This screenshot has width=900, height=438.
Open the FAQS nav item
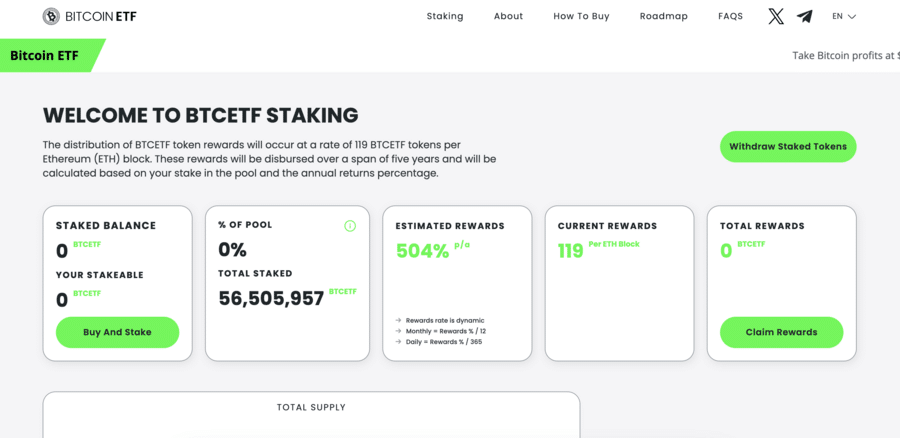click(731, 16)
